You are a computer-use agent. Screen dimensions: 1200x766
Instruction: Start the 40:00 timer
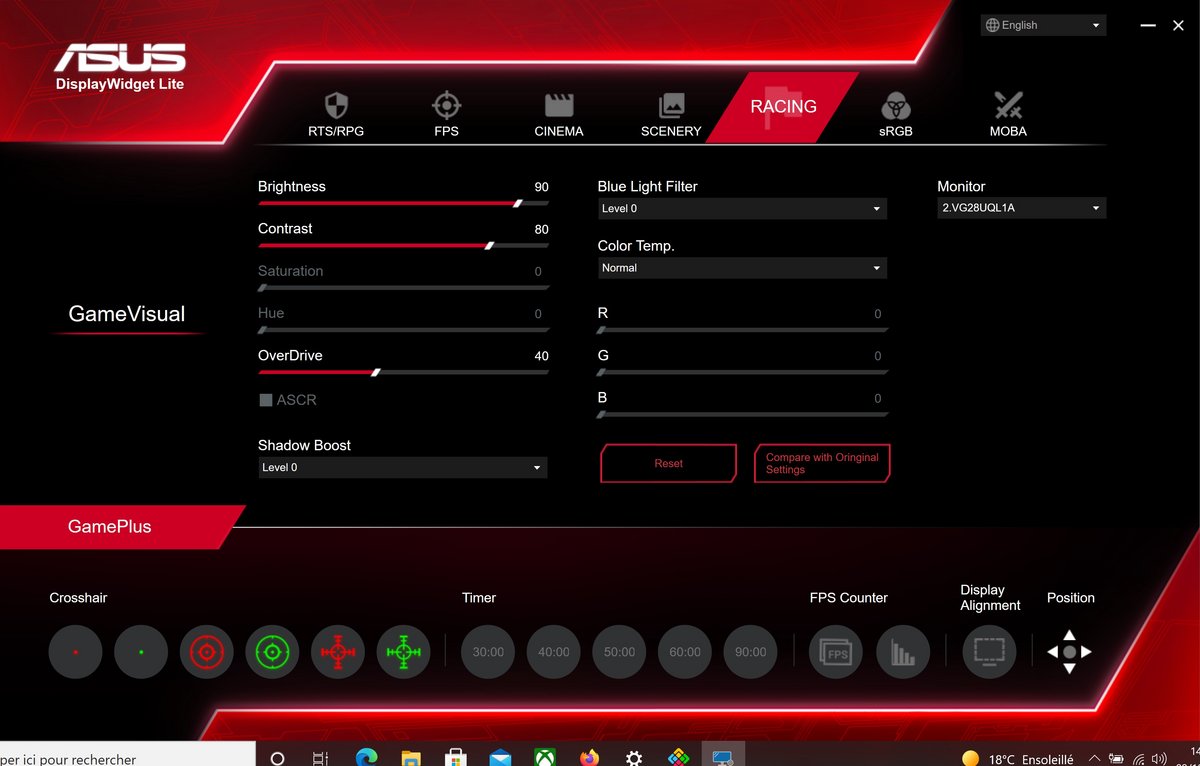point(554,652)
